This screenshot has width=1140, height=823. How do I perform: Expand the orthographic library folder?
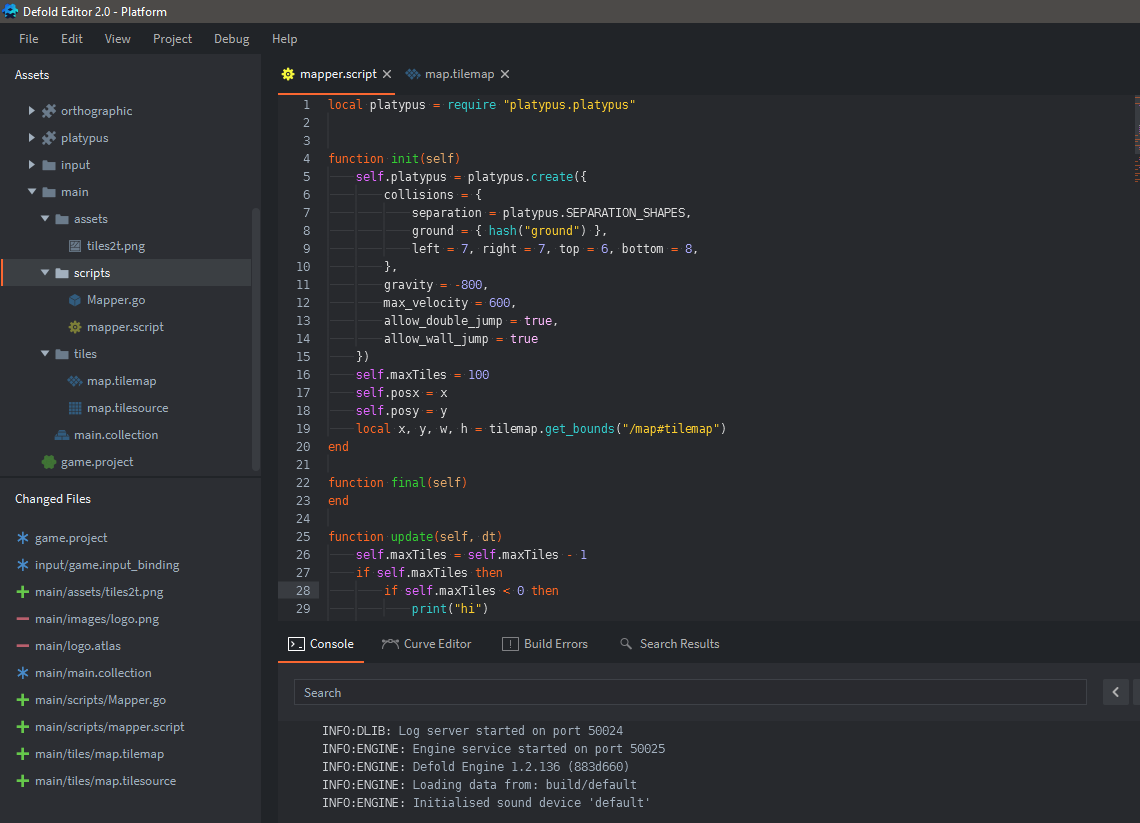[x=32, y=111]
